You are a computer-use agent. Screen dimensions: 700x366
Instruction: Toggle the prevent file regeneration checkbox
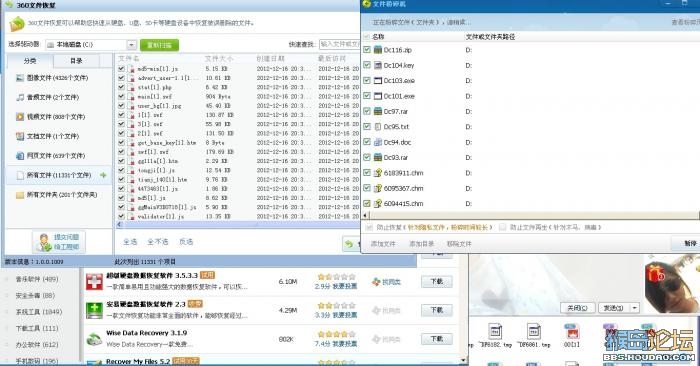[502, 227]
